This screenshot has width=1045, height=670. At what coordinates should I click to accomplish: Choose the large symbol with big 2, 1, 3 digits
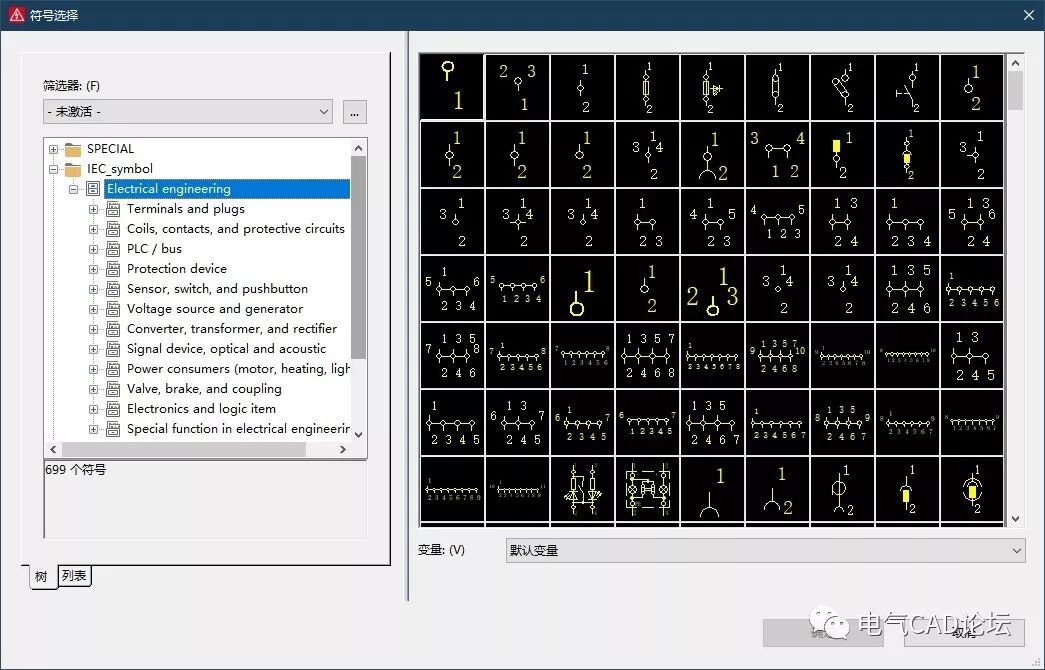[x=712, y=289]
